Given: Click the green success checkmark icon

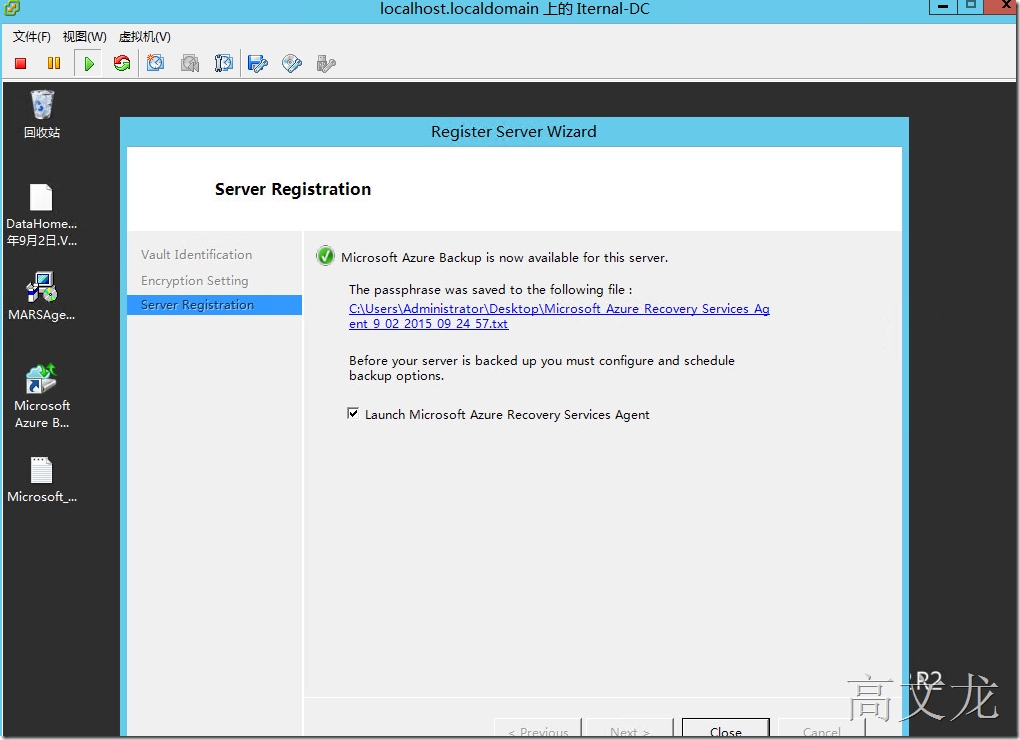Looking at the screenshot, I should (x=325, y=256).
